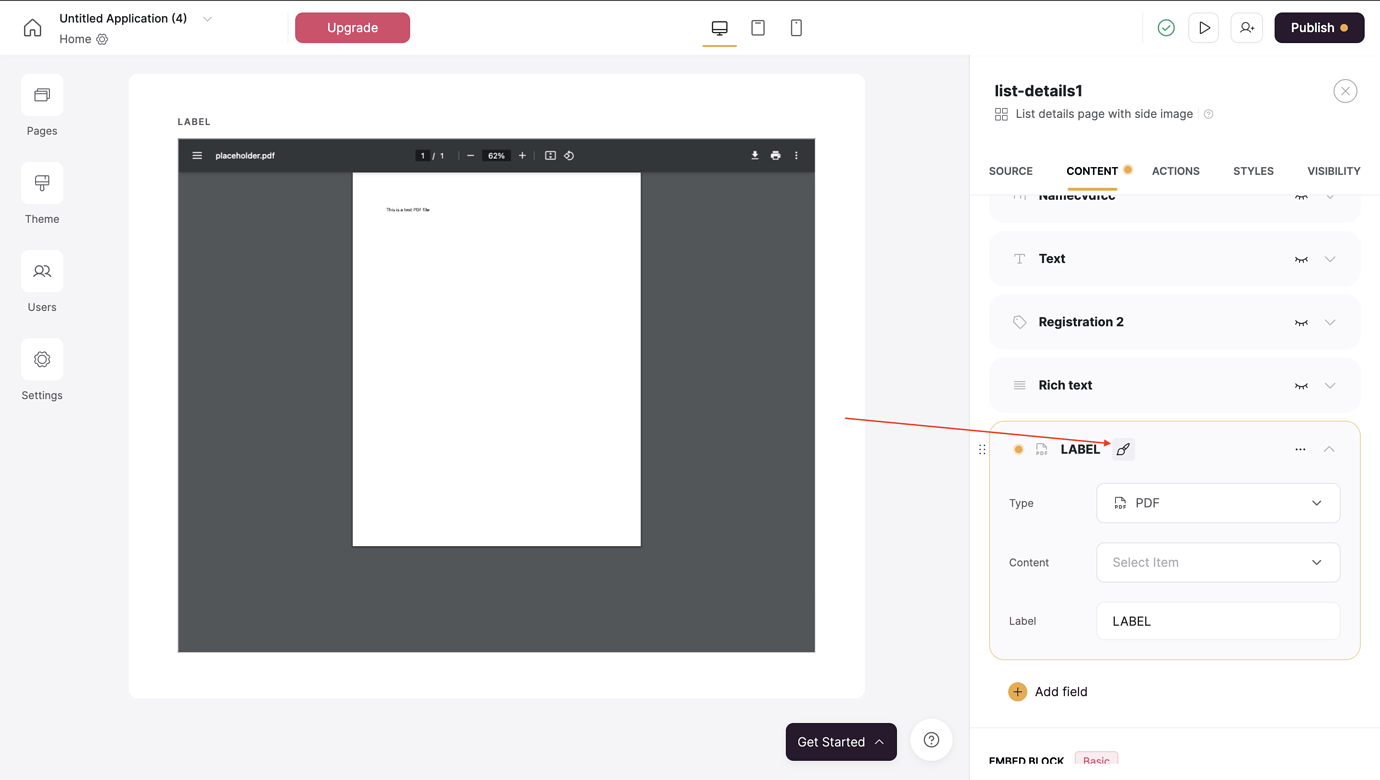The image size is (1380, 780).
Task: Open the Type dropdown showing PDF
Action: [1218, 503]
